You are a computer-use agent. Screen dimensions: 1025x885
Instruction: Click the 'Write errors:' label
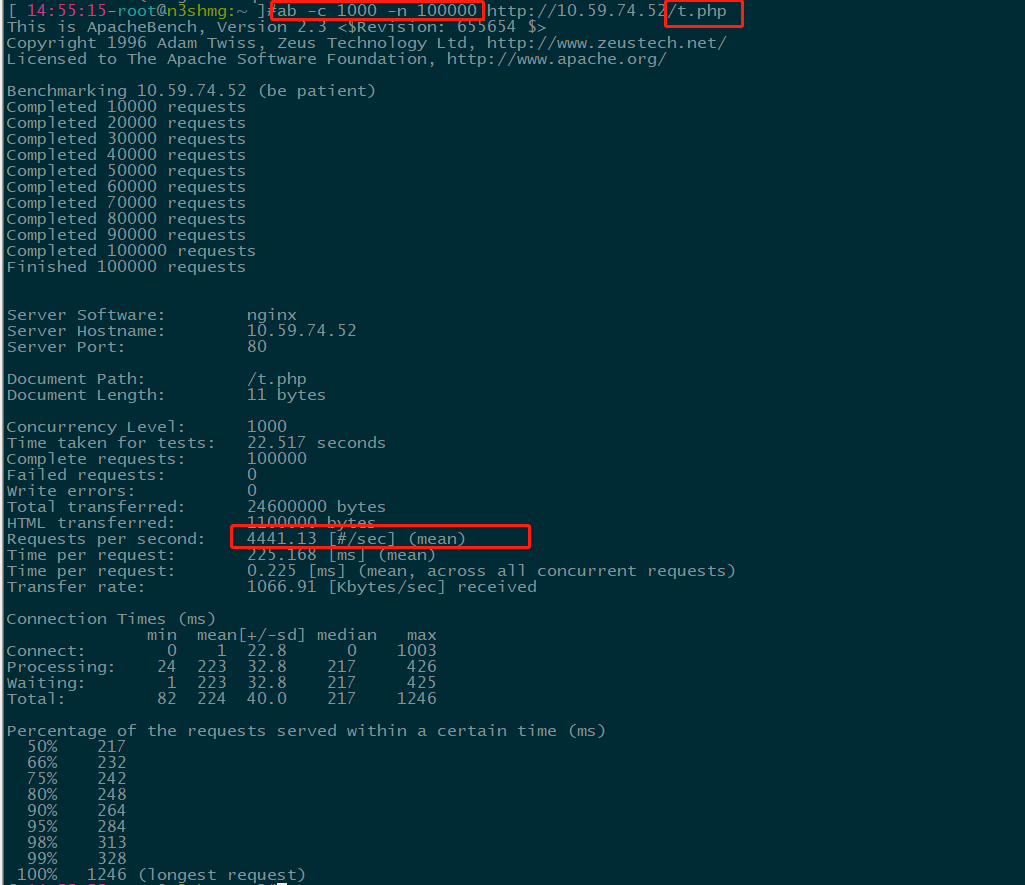(71, 491)
